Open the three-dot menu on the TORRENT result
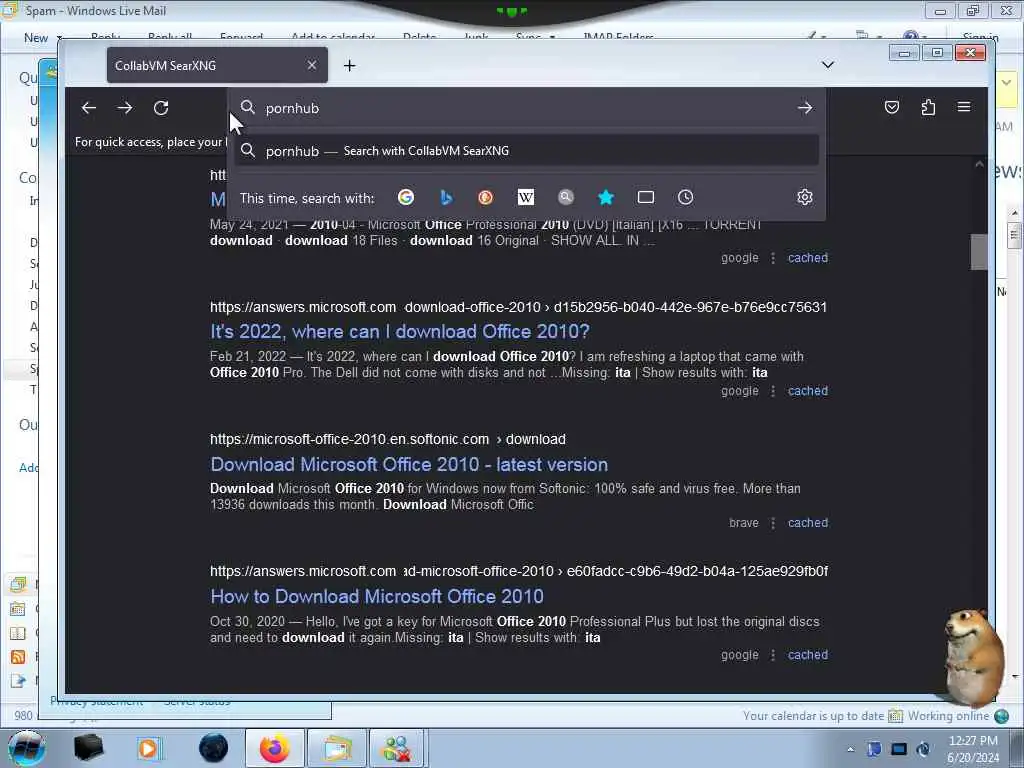 coord(773,258)
